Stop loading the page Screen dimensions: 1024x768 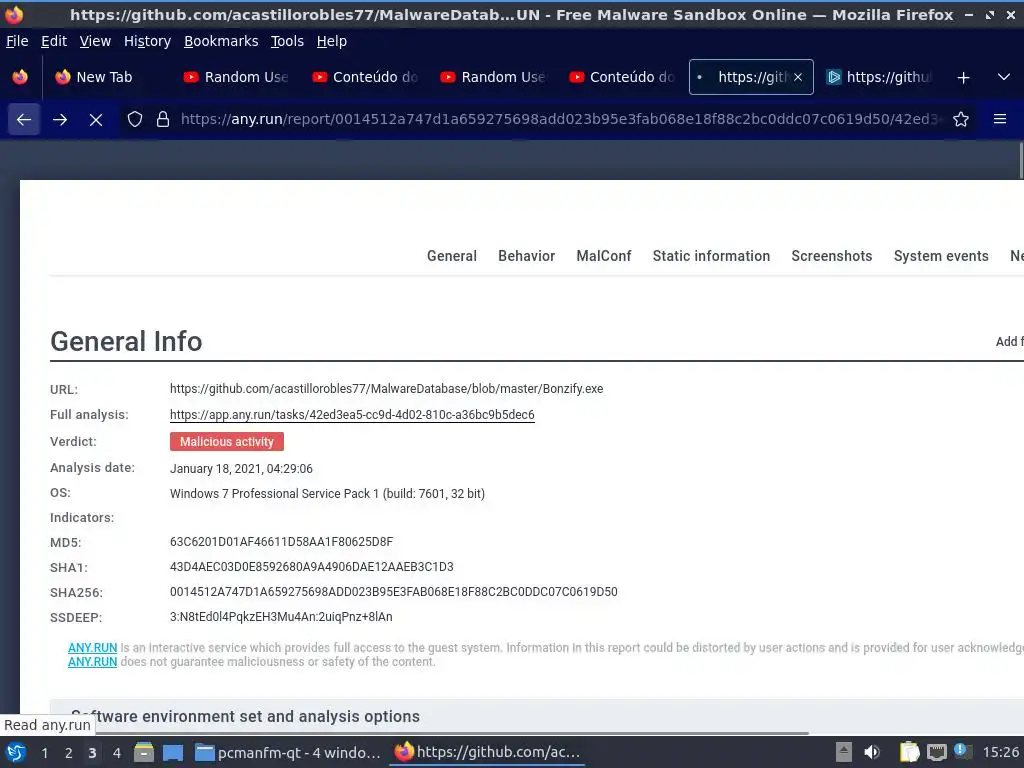point(96,120)
